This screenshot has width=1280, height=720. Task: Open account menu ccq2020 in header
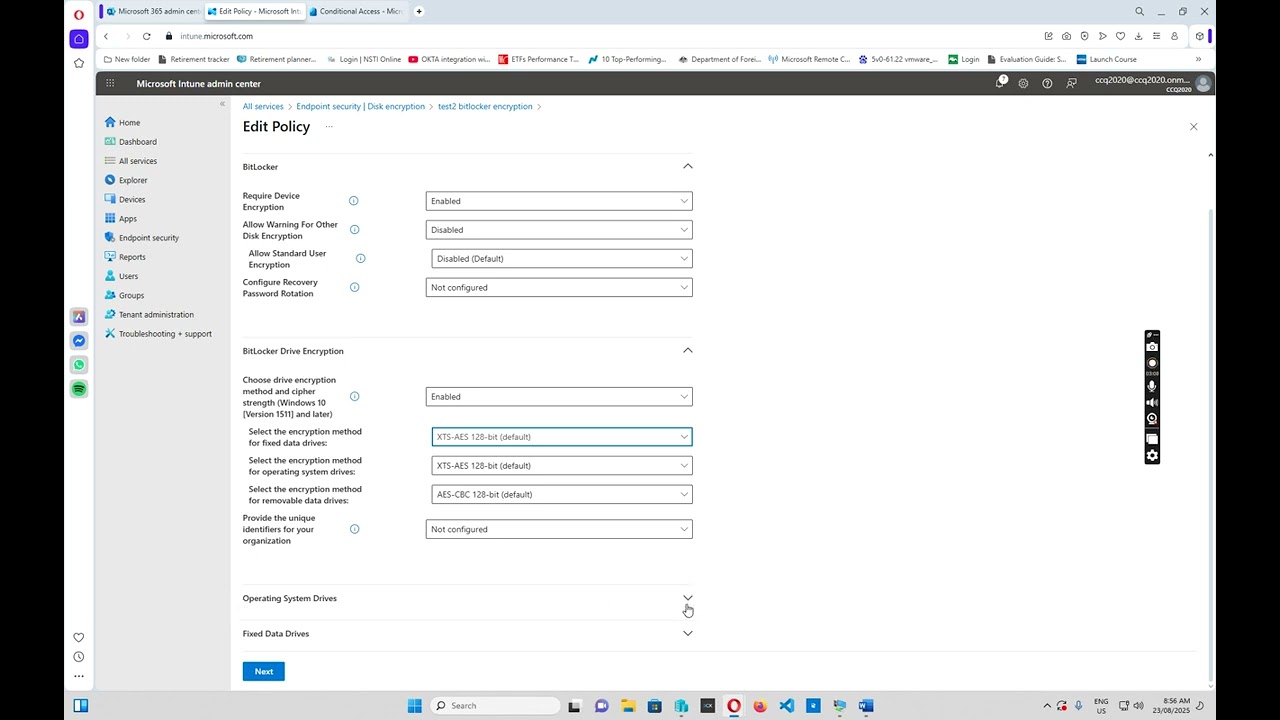coord(1152,83)
